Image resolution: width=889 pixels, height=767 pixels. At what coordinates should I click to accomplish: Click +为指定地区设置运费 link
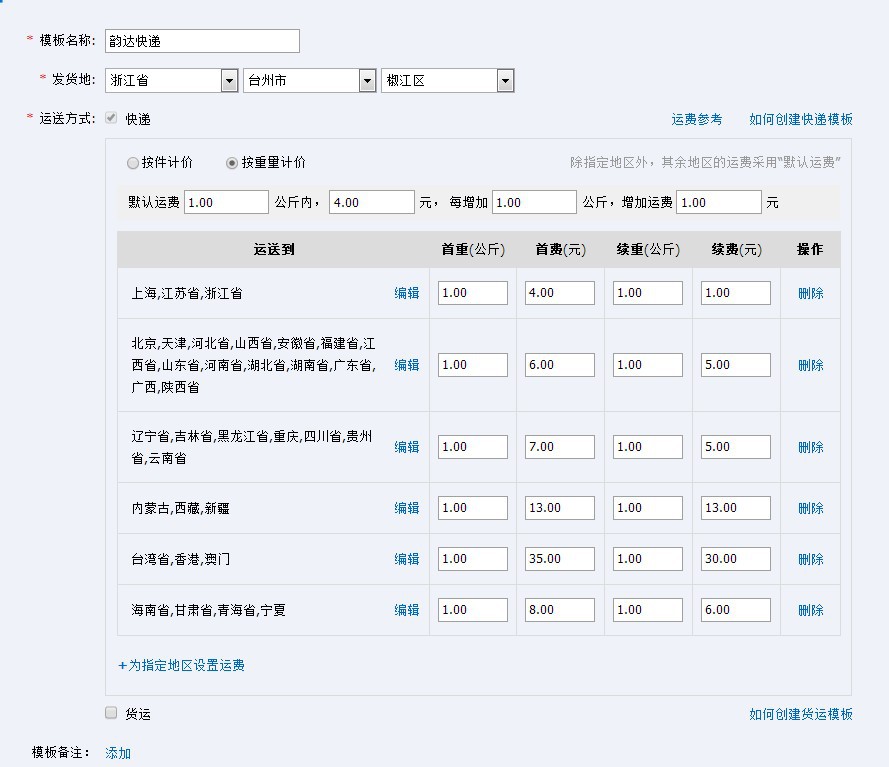[x=181, y=665]
